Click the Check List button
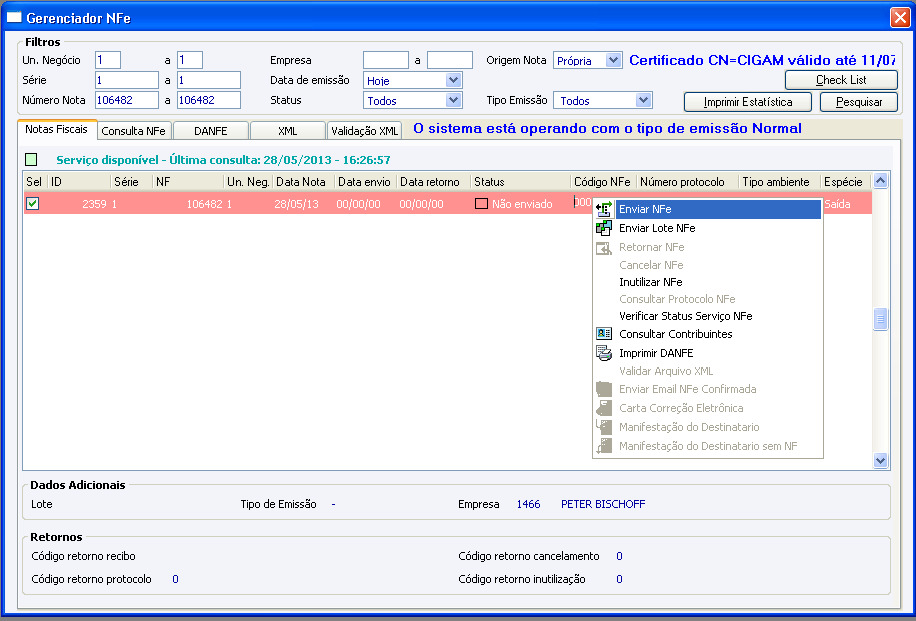 click(x=841, y=80)
